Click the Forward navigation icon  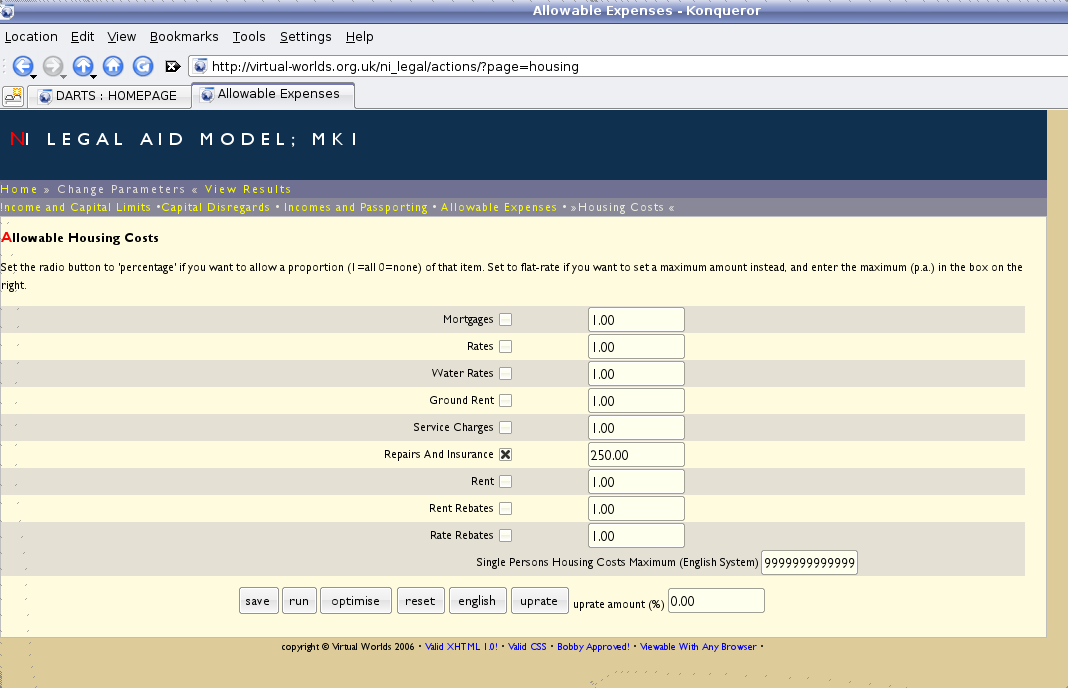52,66
